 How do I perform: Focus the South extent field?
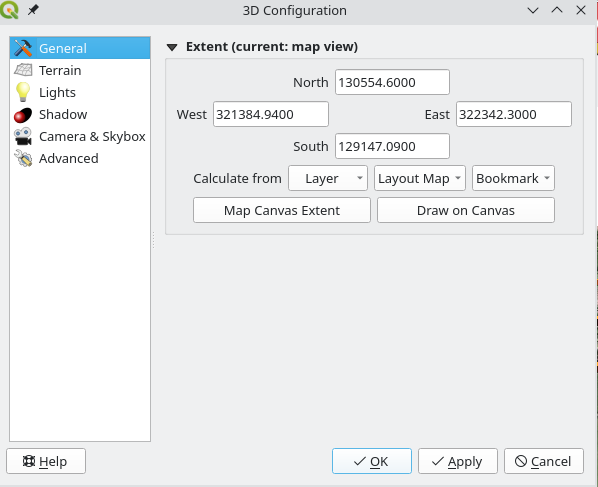tap(392, 146)
